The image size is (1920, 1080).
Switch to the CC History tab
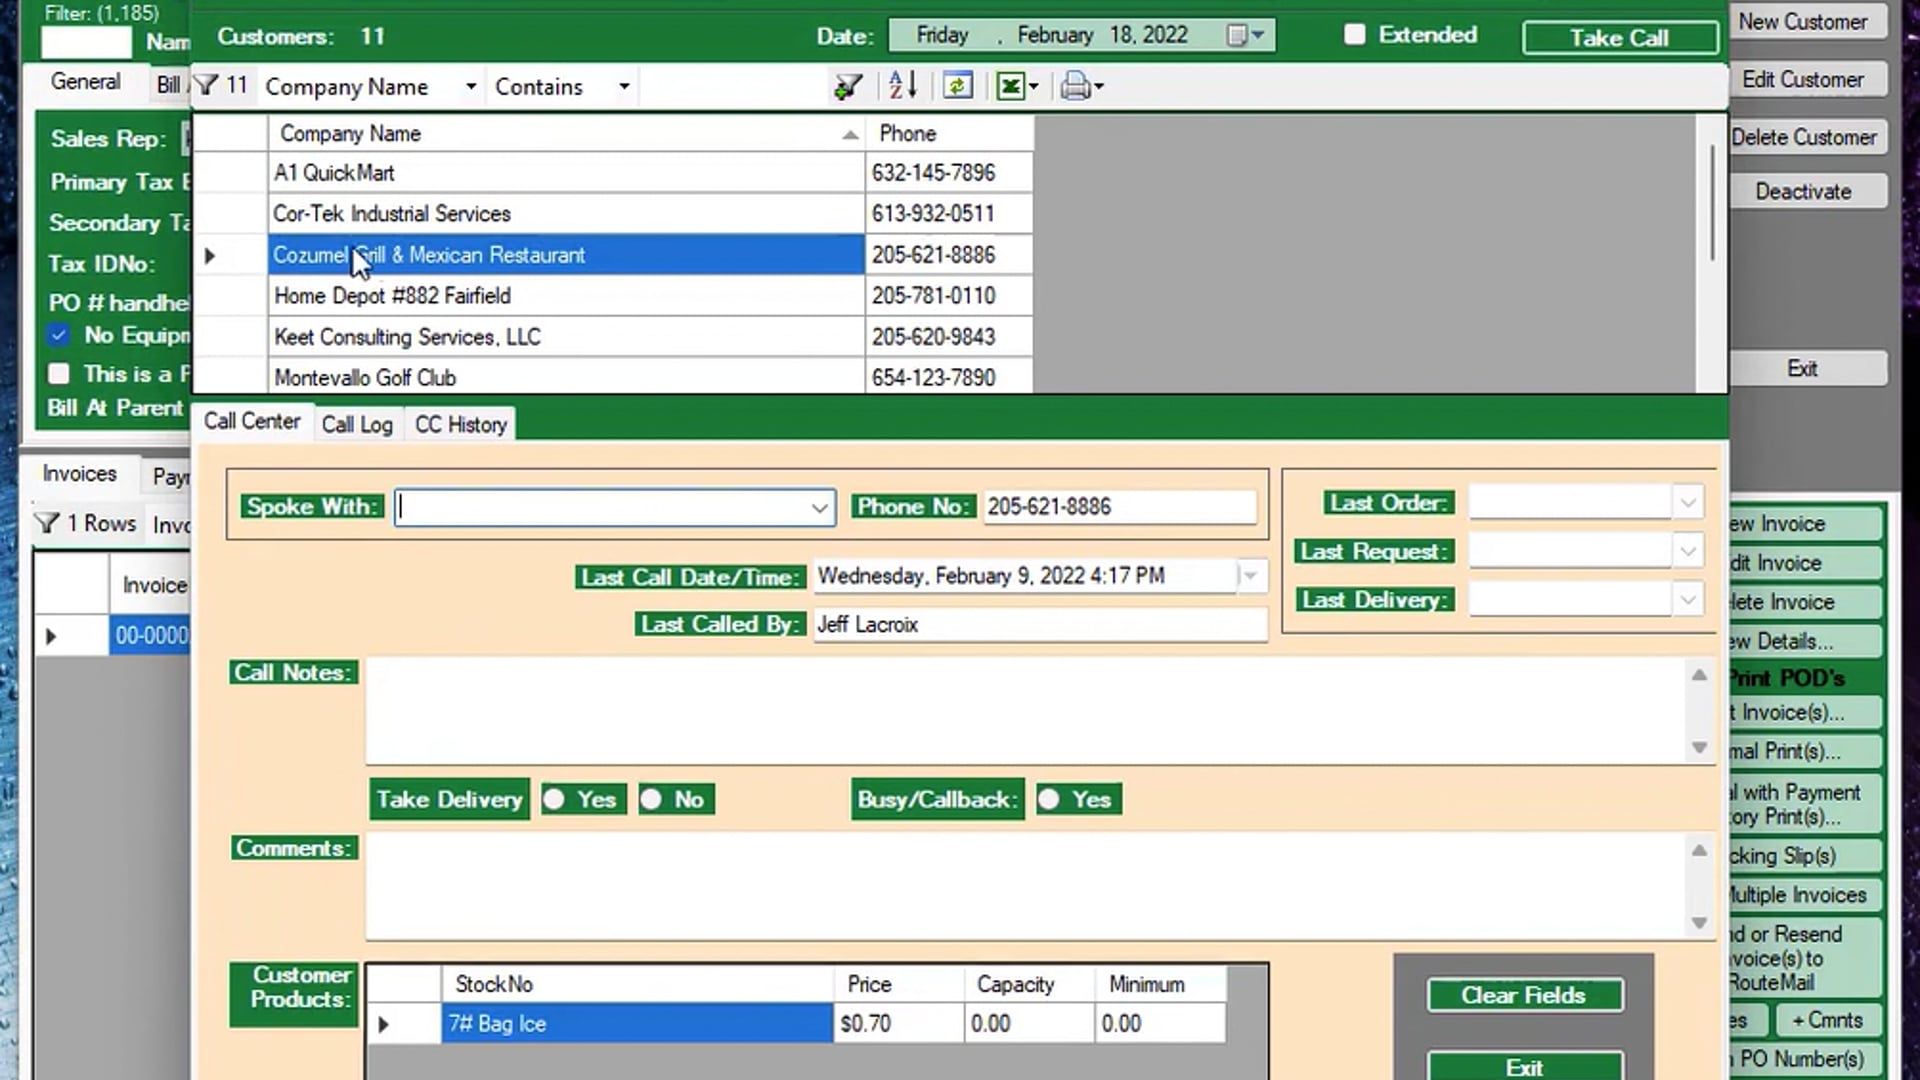coord(461,424)
